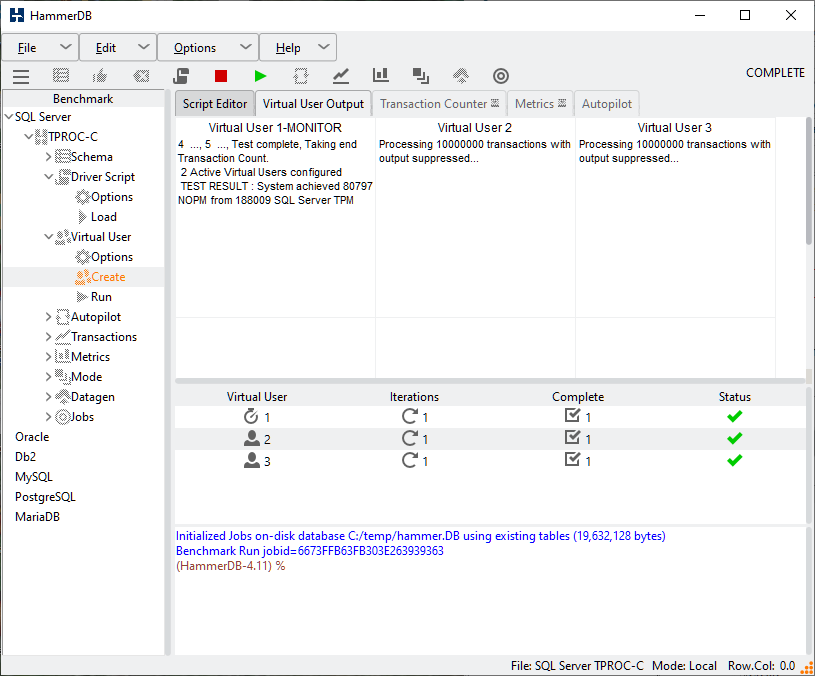Expand the Metrics tree node
Viewport: 815px width, 676px height.
coord(48,356)
